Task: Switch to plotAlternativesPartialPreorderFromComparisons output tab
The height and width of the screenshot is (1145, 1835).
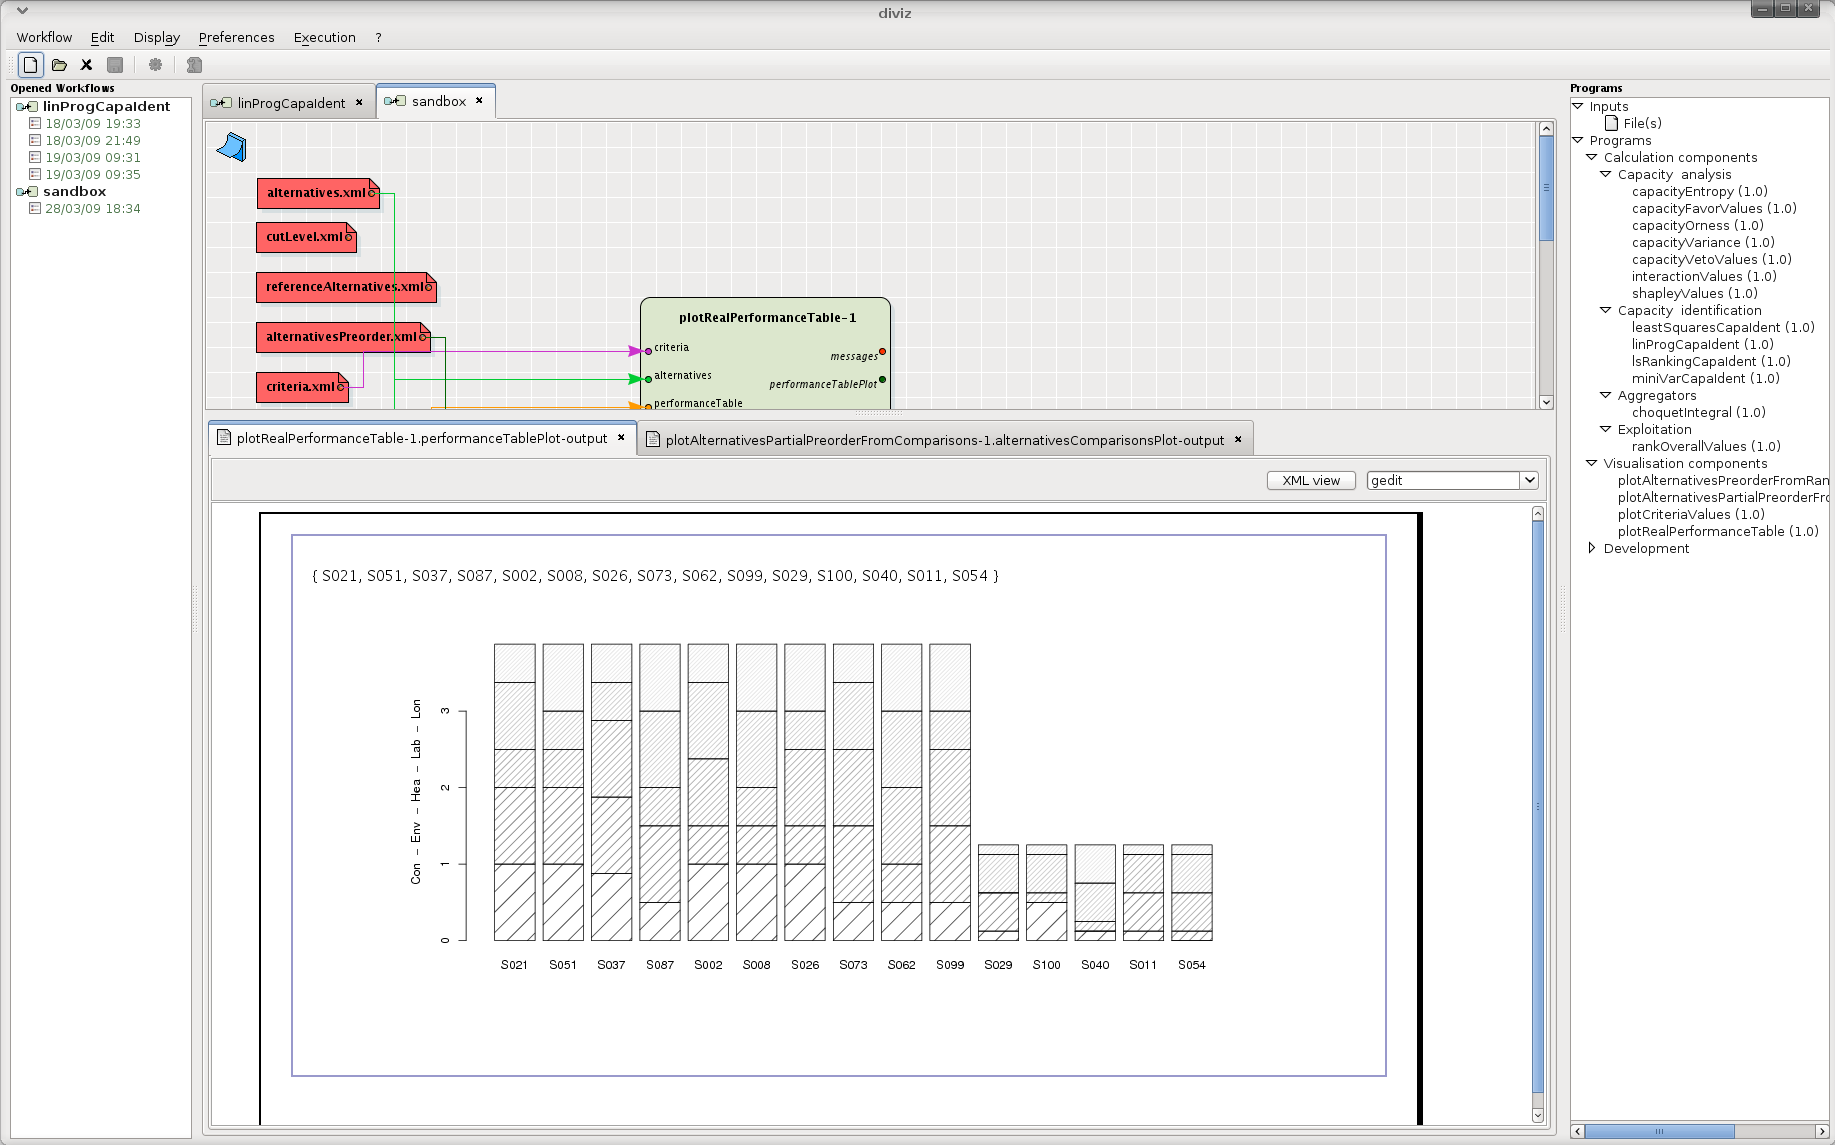Action: click(944, 440)
